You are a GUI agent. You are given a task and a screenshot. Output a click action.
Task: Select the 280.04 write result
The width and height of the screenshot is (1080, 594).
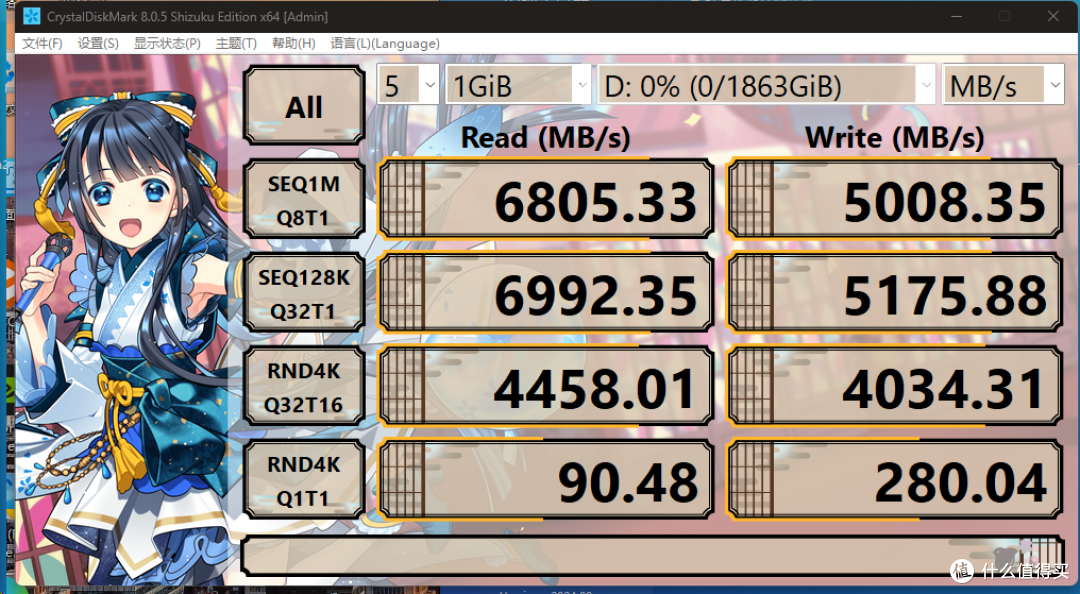(x=895, y=480)
